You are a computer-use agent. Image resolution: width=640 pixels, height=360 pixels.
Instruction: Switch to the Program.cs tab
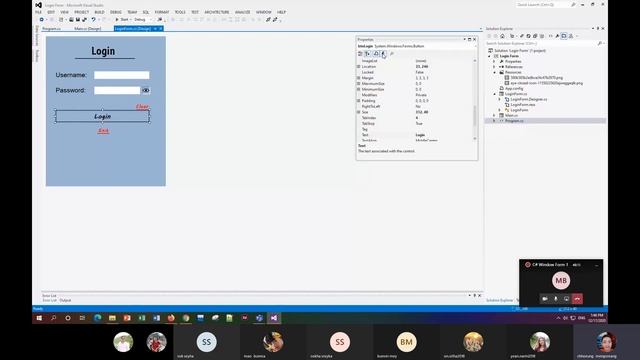pyautogui.click(x=51, y=29)
